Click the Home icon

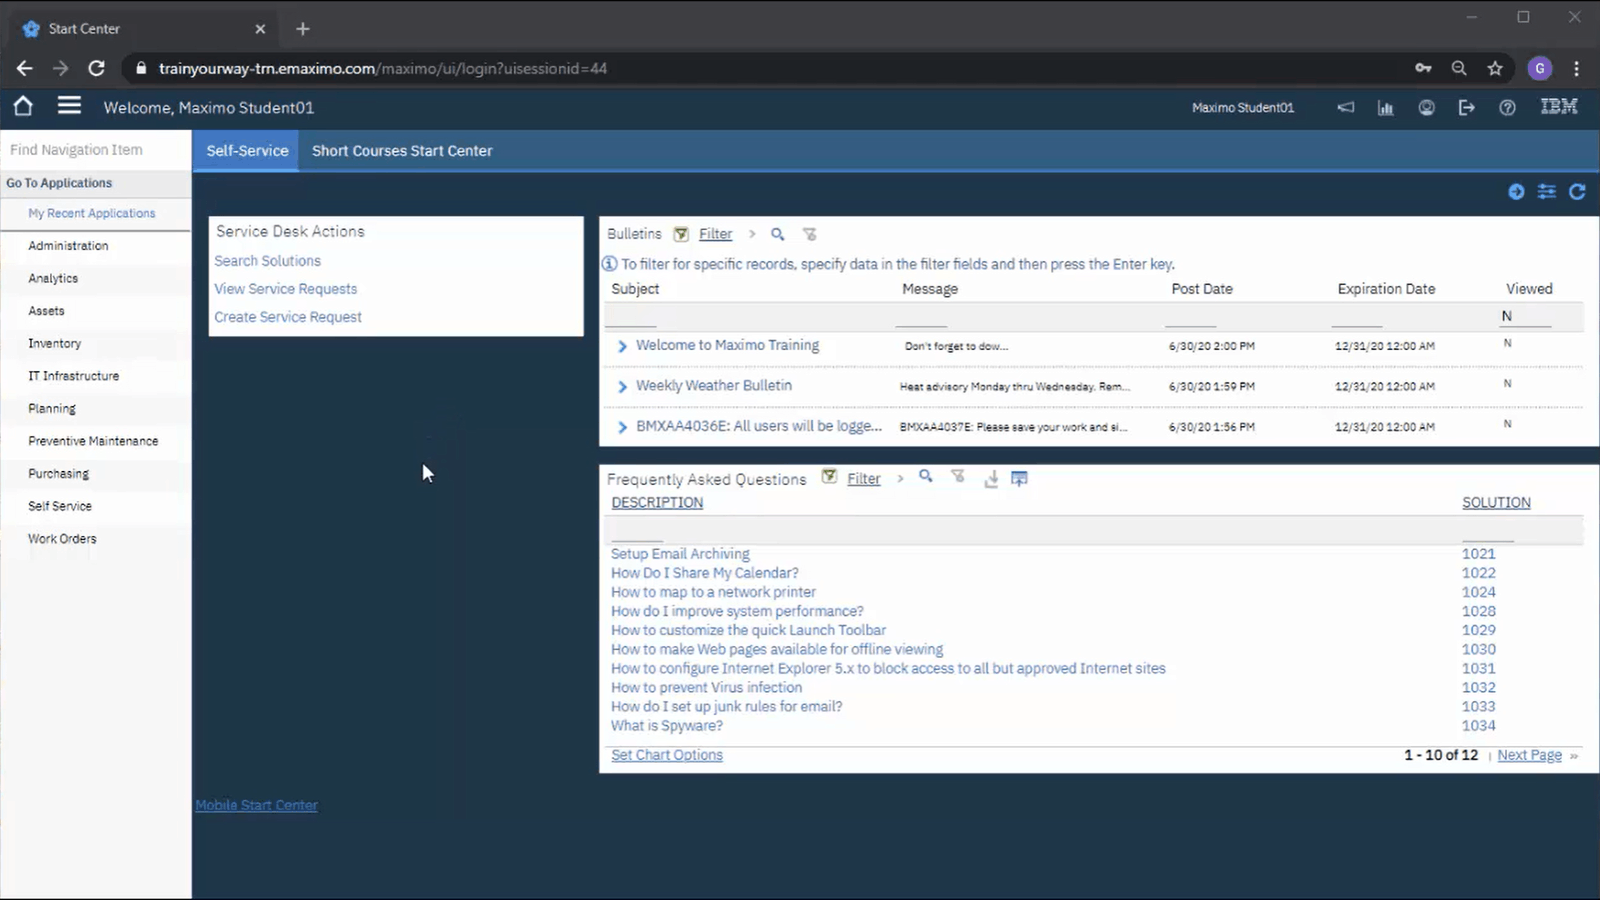point(22,105)
